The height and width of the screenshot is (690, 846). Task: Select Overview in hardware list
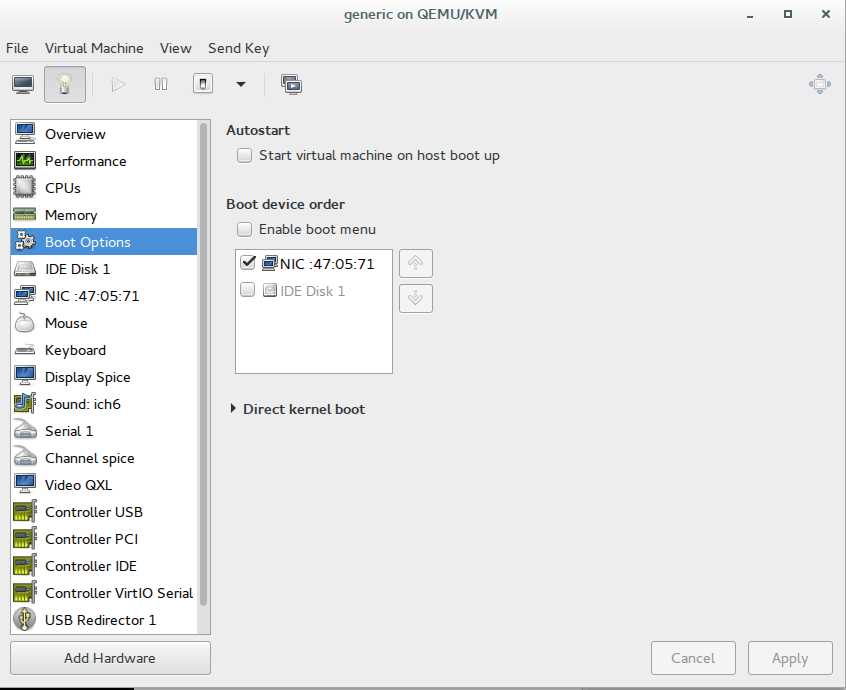point(104,134)
